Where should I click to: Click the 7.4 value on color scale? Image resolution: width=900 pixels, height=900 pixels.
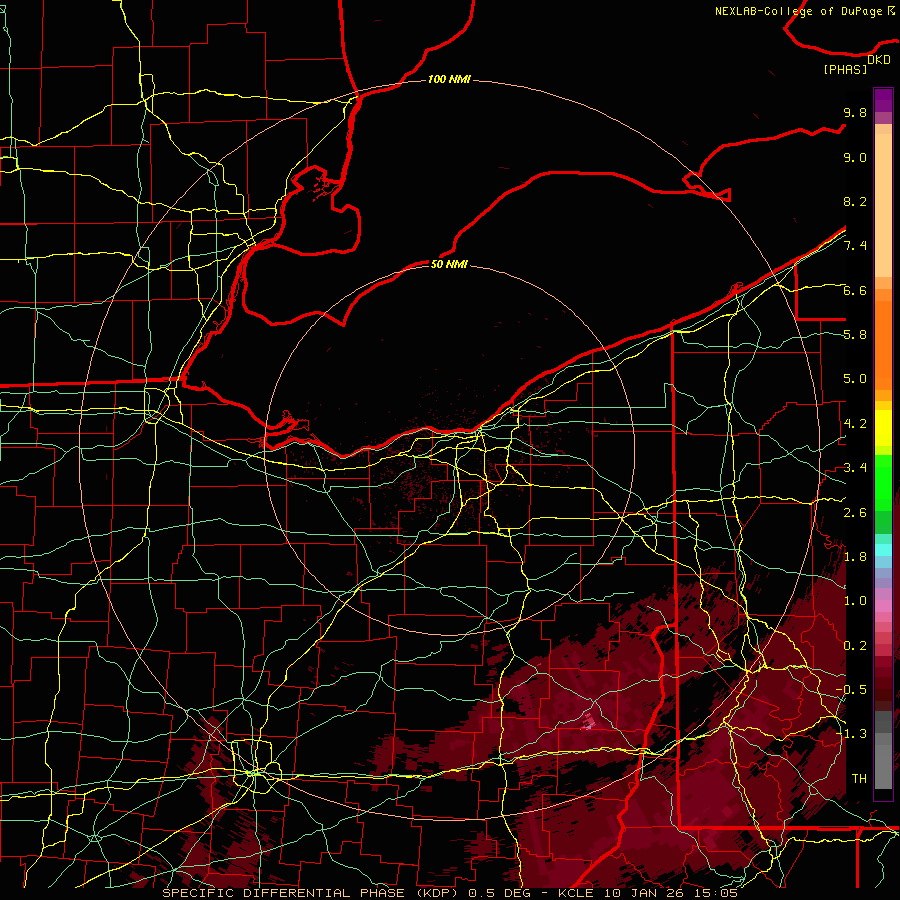[855, 246]
